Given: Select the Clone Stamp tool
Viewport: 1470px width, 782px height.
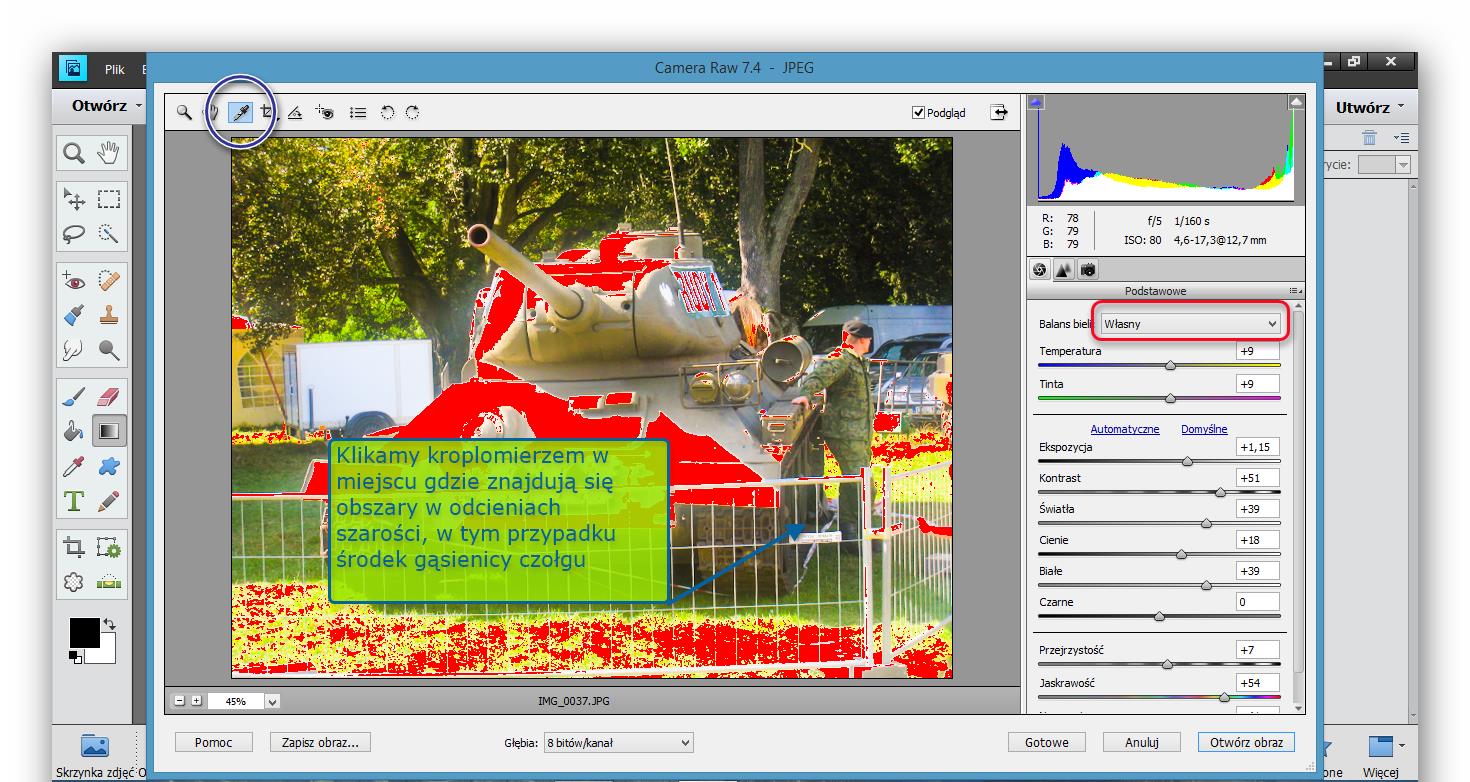Looking at the screenshot, I should point(108,316).
